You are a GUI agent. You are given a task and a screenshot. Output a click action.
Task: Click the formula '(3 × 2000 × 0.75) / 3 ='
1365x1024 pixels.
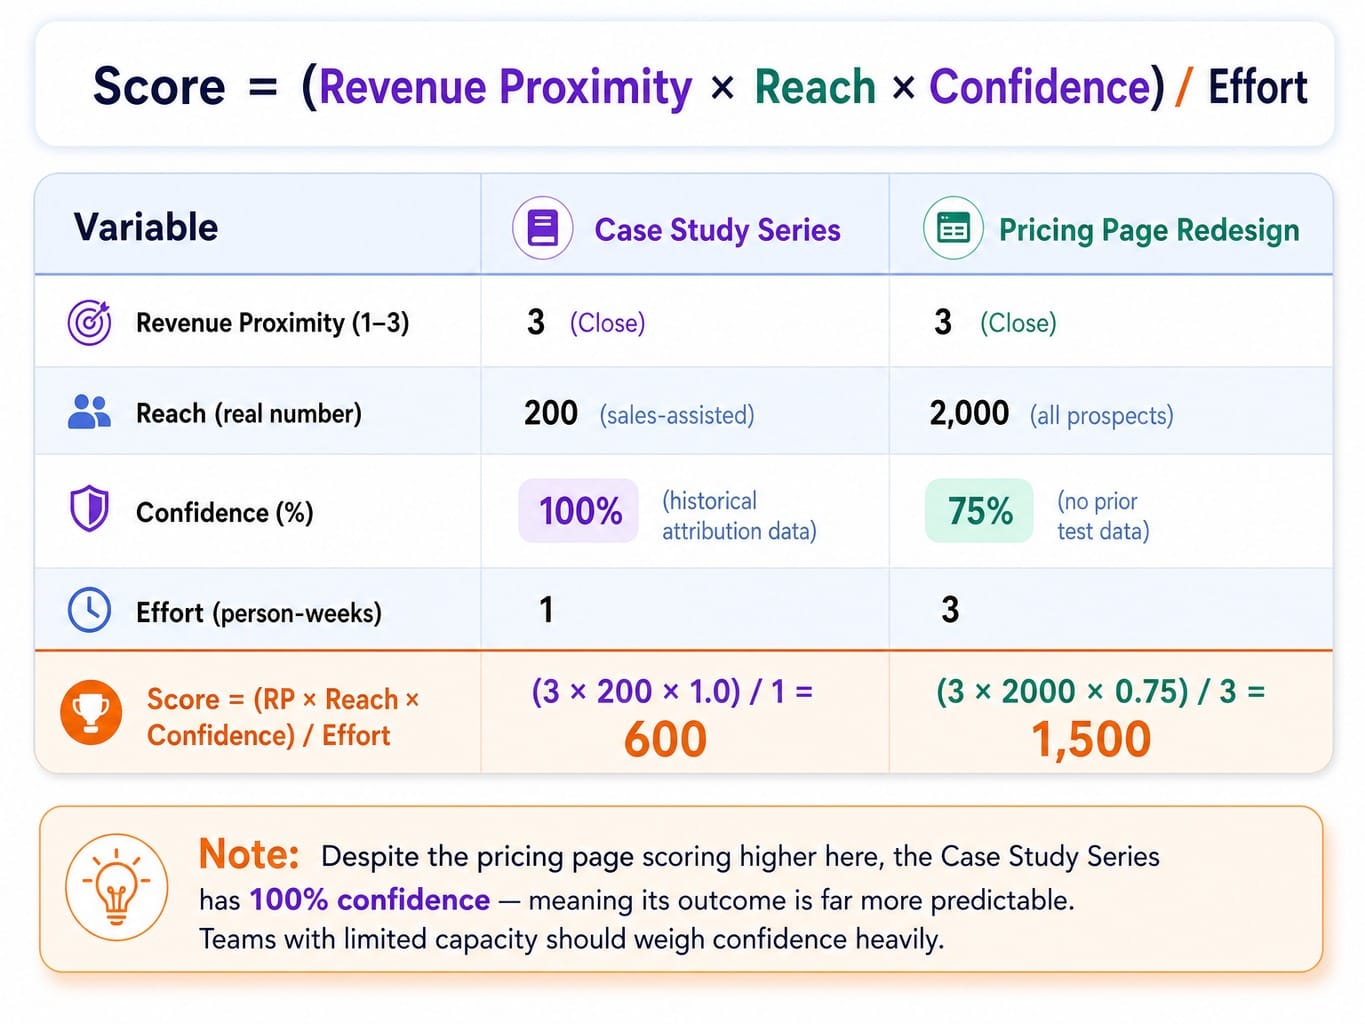[x=1101, y=691]
